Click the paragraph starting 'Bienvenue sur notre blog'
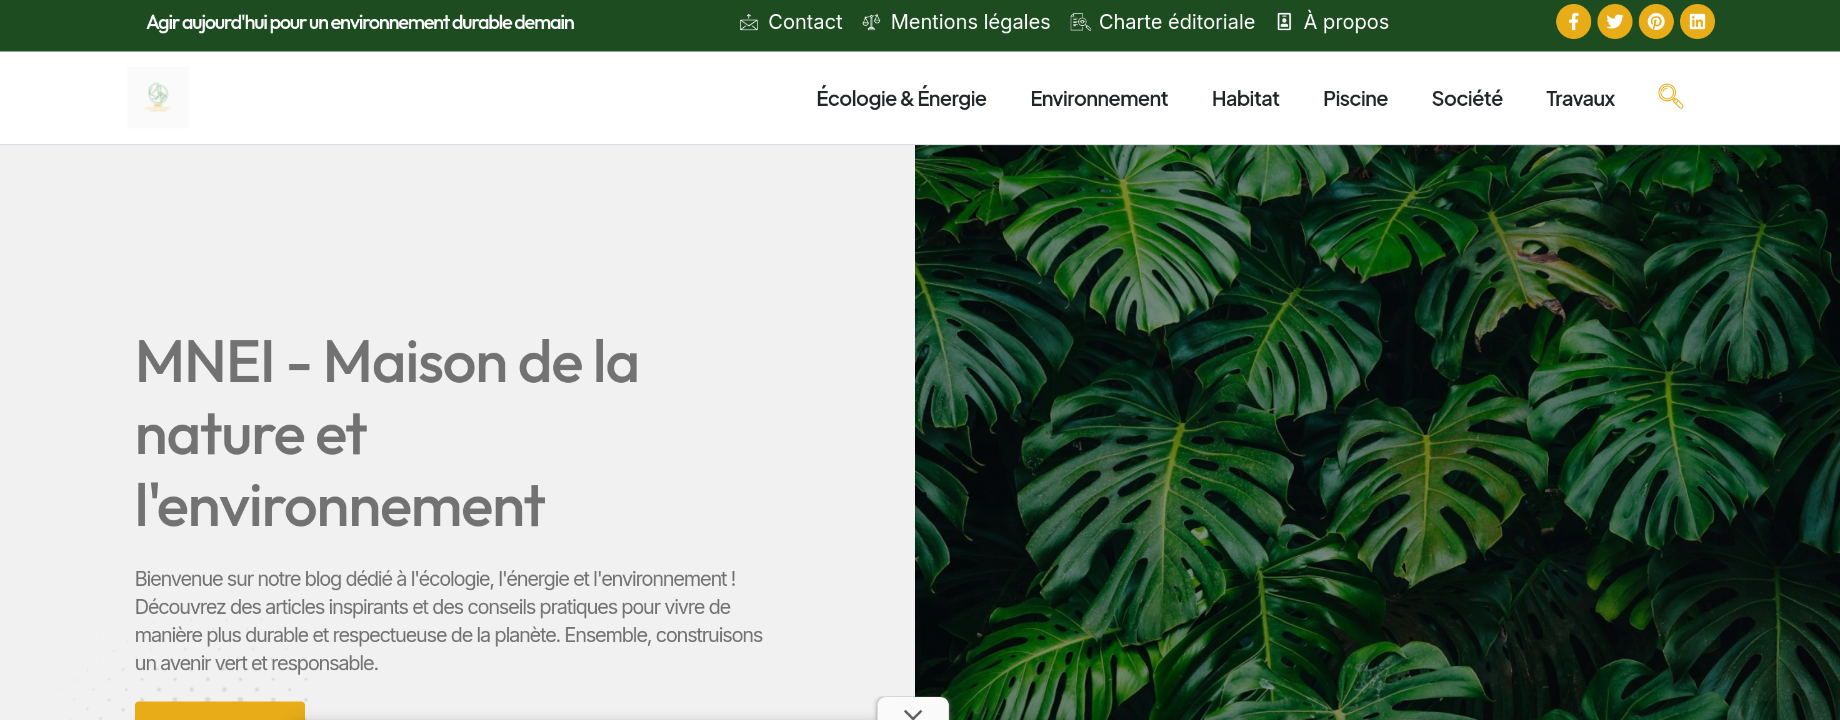The image size is (1840, 720). (449, 621)
